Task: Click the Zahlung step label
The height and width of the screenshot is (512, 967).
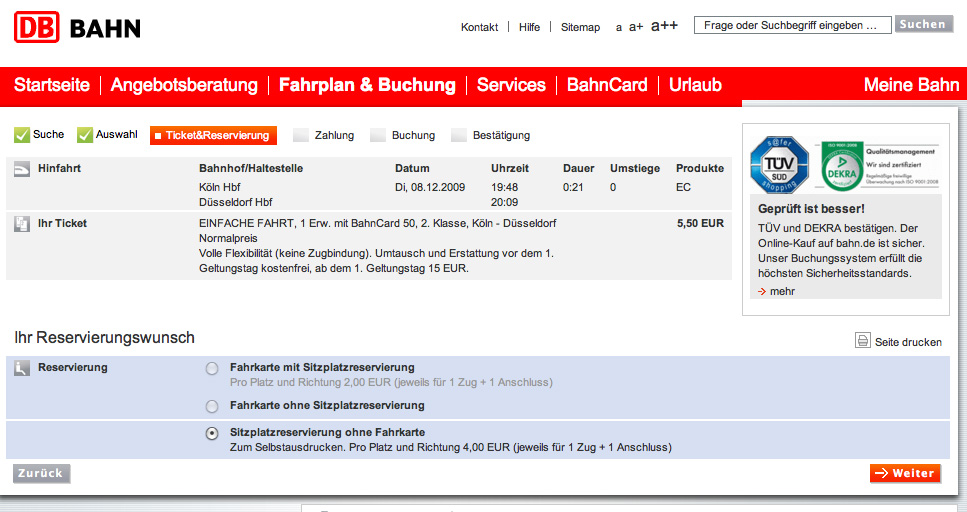Action: pos(334,135)
